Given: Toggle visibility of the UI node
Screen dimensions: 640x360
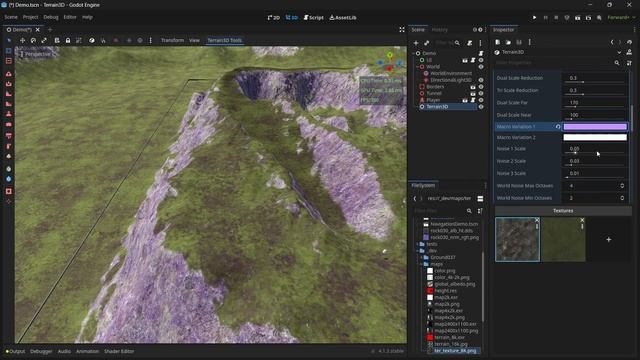Looking at the screenshot, I should (x=481, y=60).
